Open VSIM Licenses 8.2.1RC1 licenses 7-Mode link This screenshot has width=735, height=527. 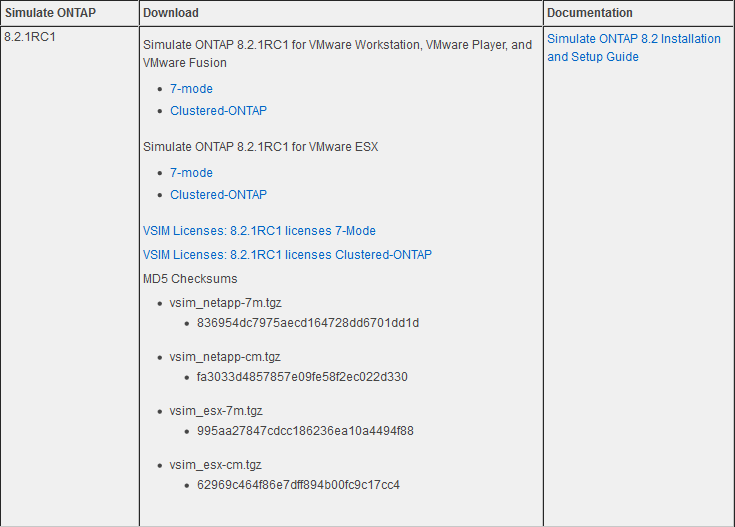[259, 231]
